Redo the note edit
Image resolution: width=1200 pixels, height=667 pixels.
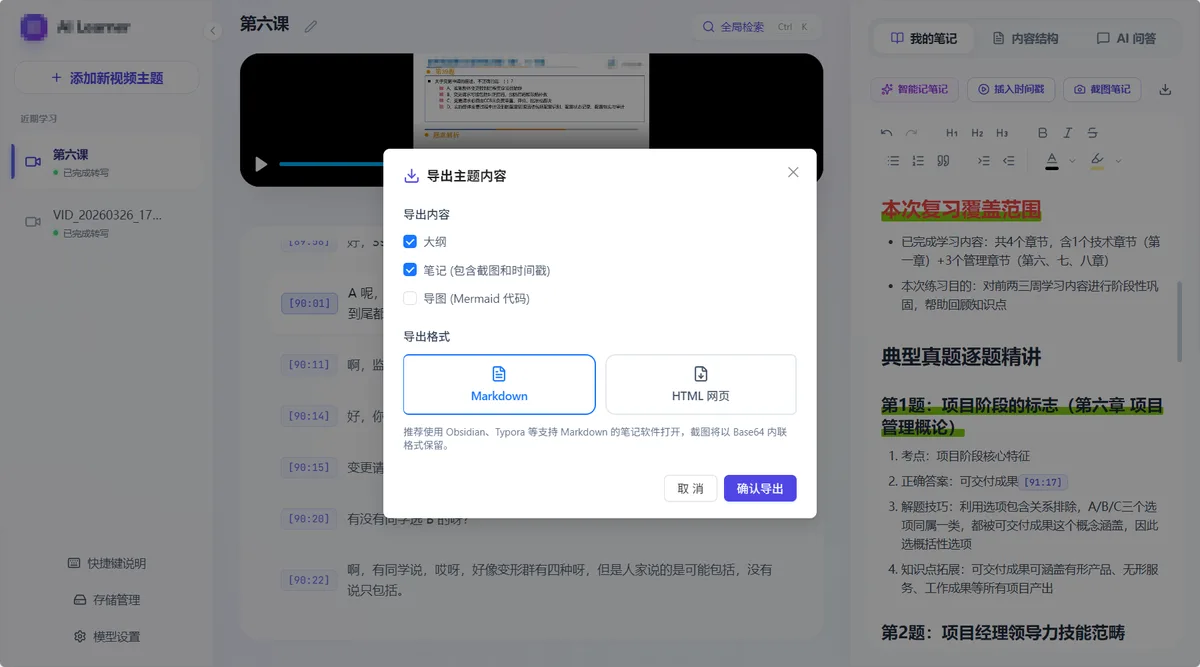coord(911,133)
